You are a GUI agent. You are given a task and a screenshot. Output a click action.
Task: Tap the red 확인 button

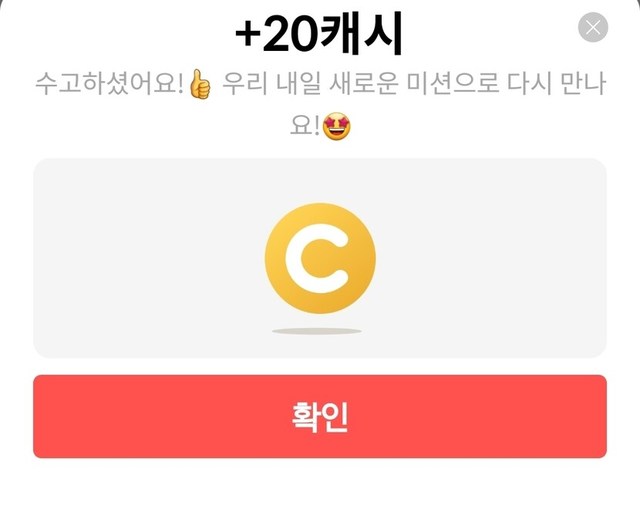click(320, 416)
